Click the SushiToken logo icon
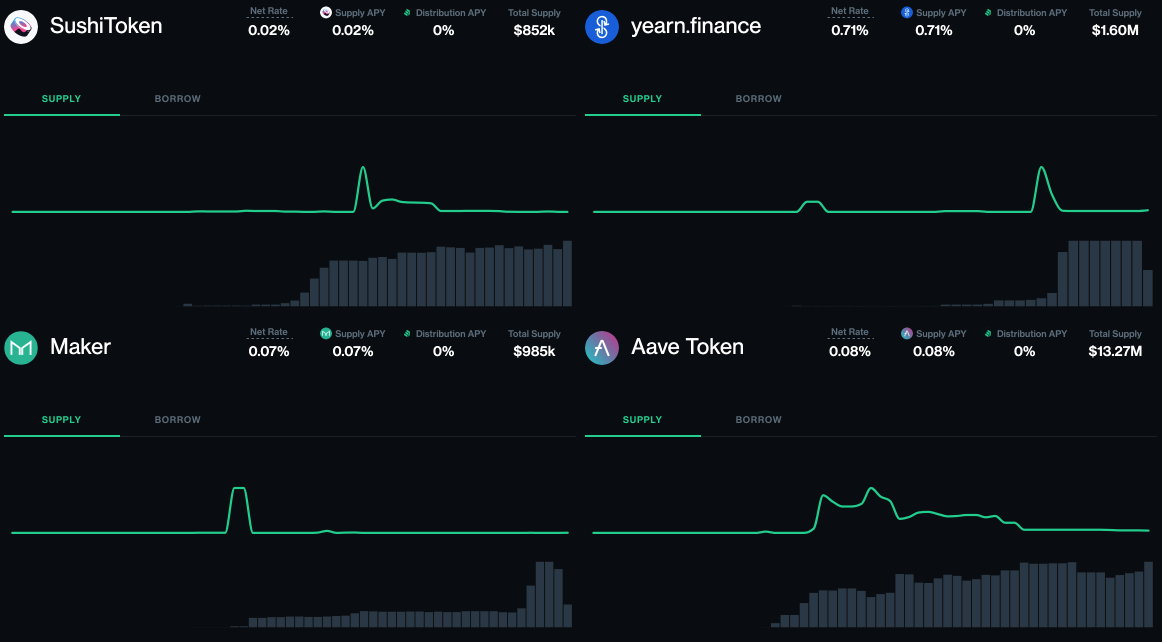 click(21, 27)
